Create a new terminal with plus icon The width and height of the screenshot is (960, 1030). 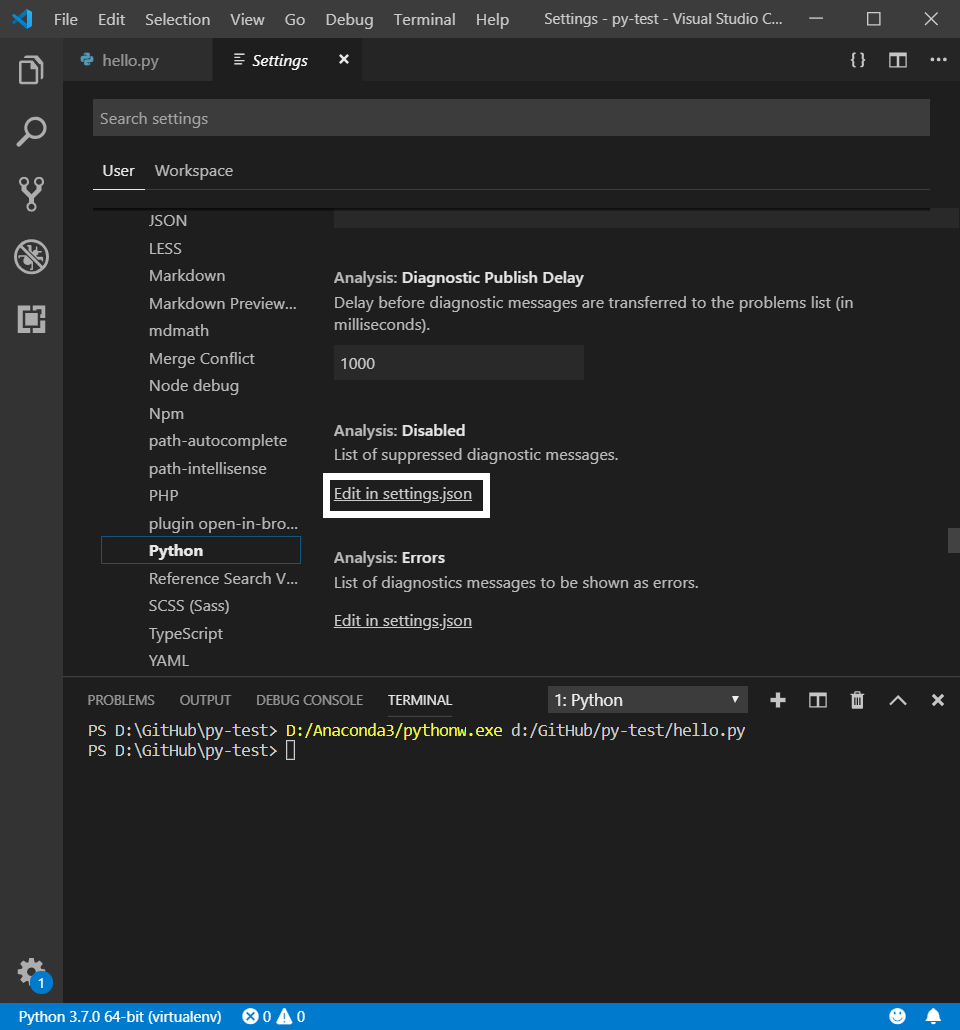pyautogui.click(x=777, y=700)
